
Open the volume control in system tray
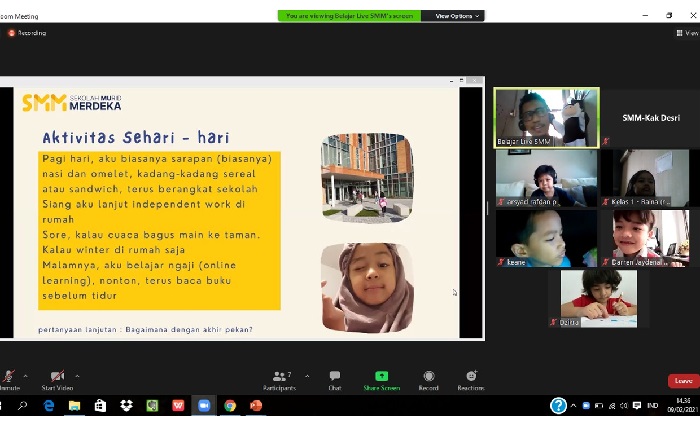pyautogui.click(x=624, y=406)
